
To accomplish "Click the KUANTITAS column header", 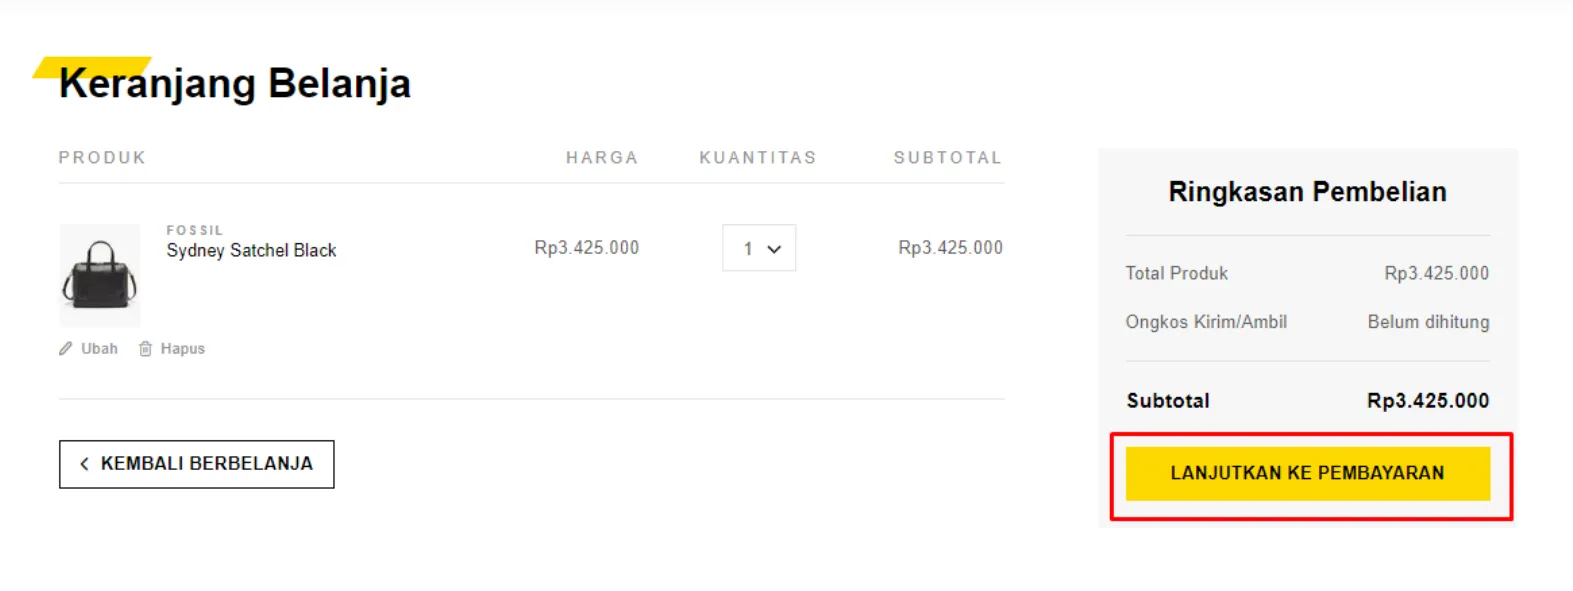I will click(x=758, y=158).
